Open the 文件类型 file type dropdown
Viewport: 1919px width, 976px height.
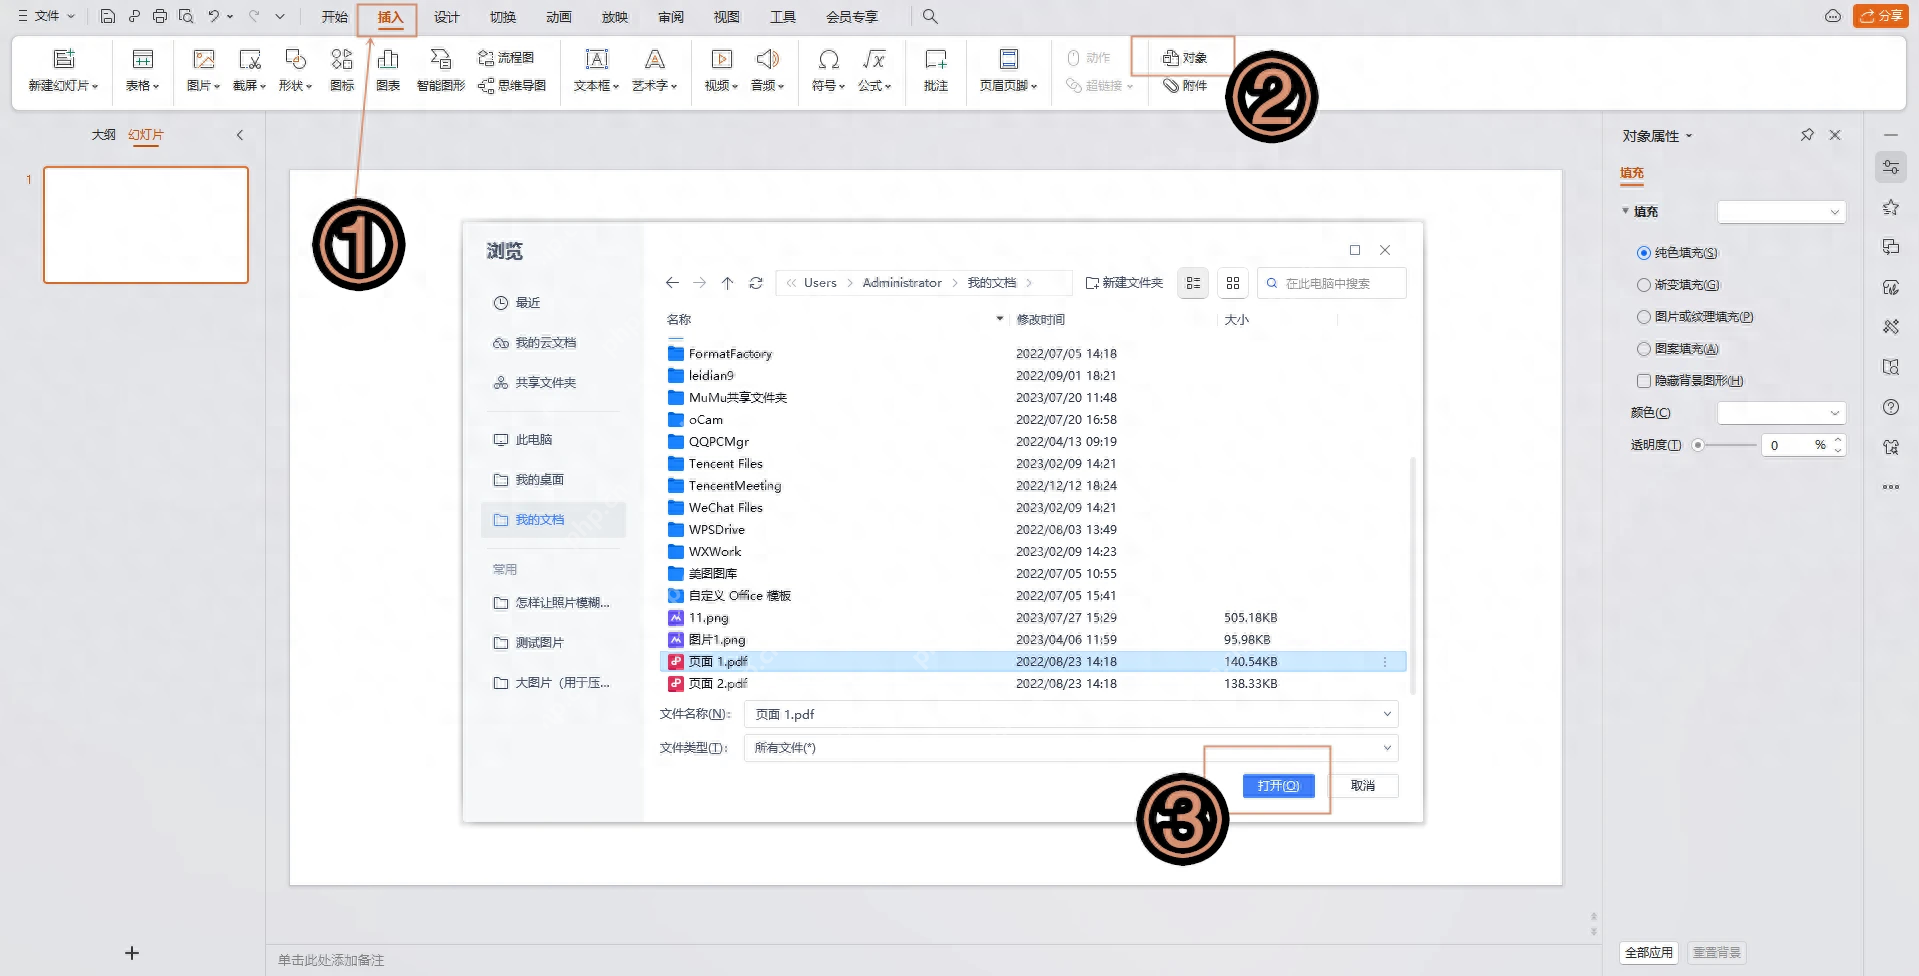click(x=1386, y=747)
